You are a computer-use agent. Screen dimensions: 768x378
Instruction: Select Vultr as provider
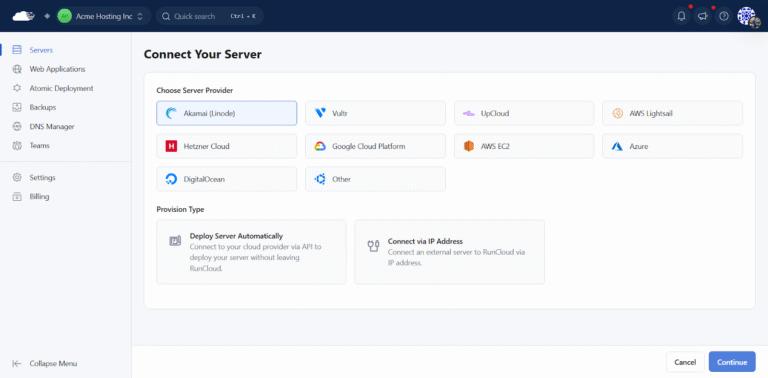tap(375, 113)
